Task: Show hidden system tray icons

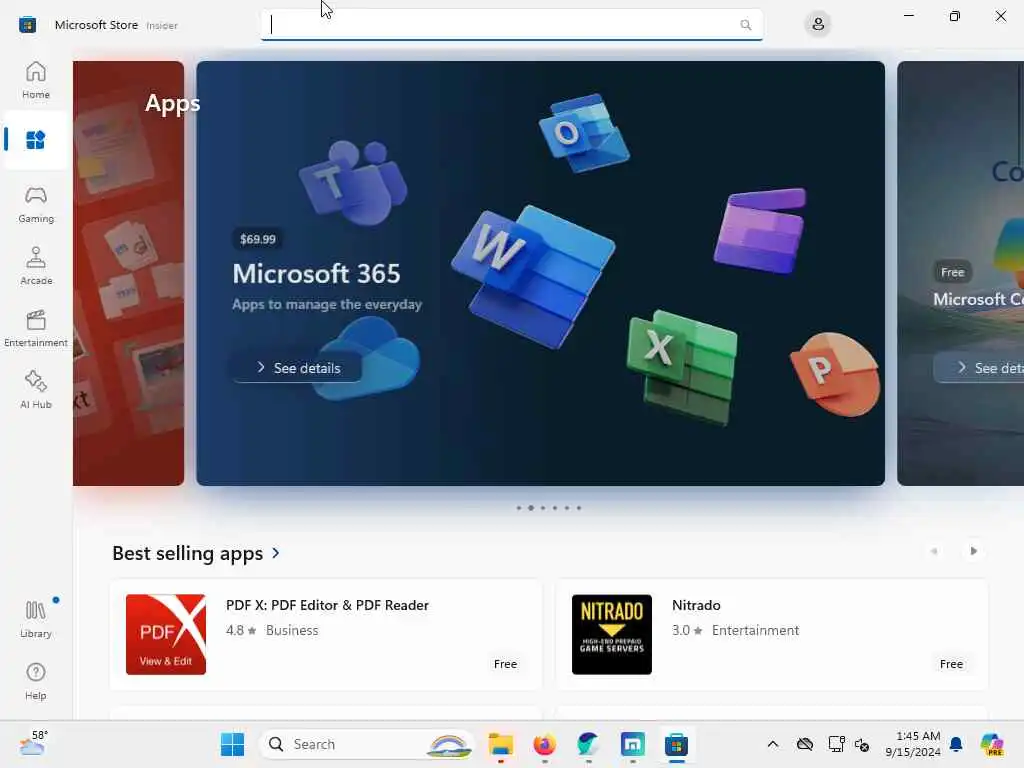Action: coord(773,744)
